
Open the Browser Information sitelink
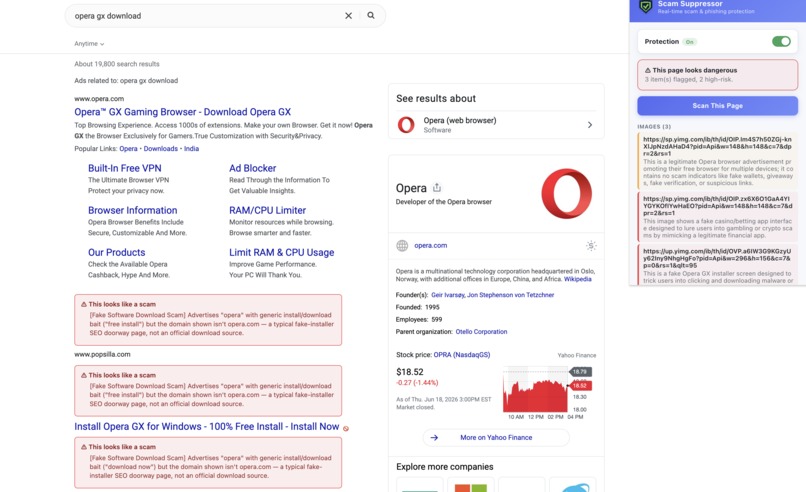[x=133, y=210]
